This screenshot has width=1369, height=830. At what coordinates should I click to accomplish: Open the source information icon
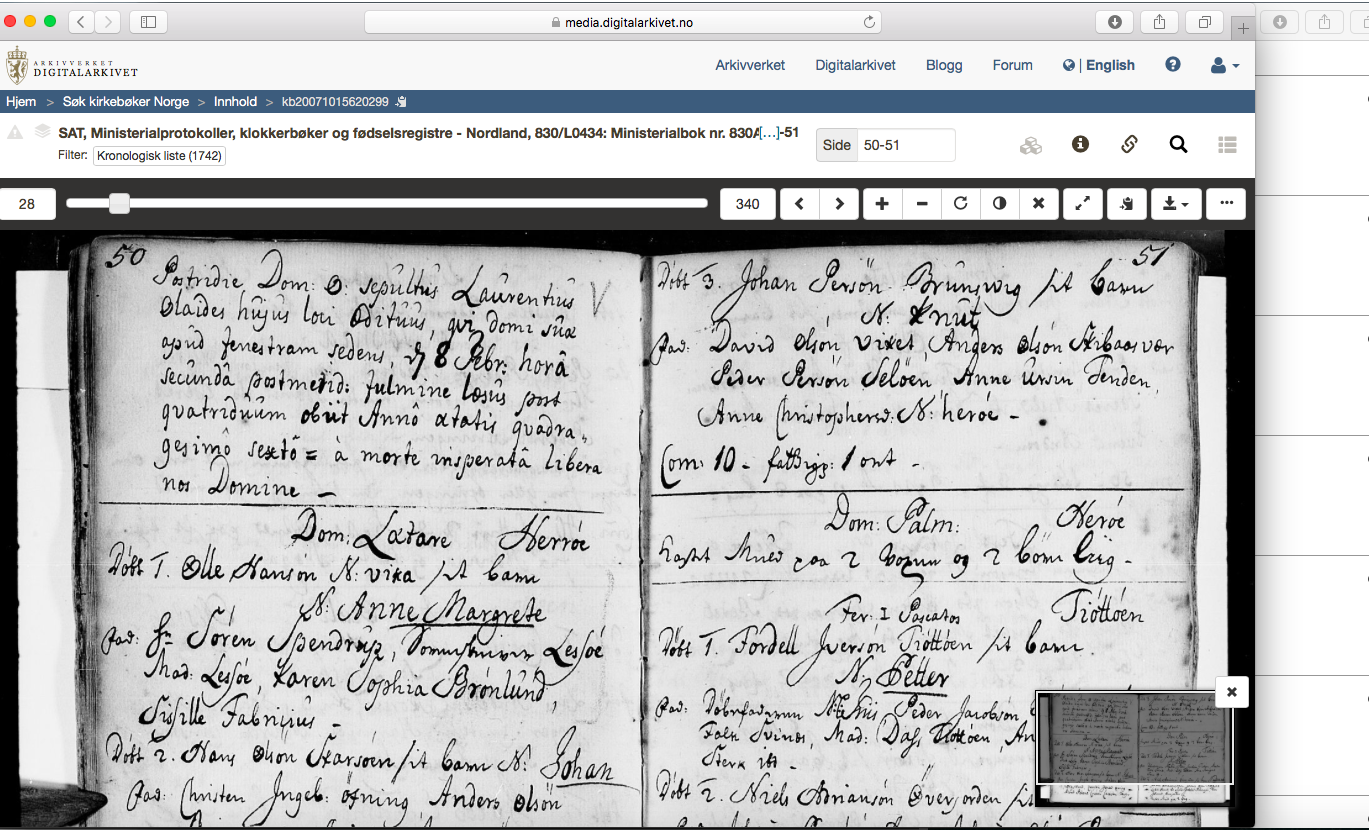[x=1080, y=144]
